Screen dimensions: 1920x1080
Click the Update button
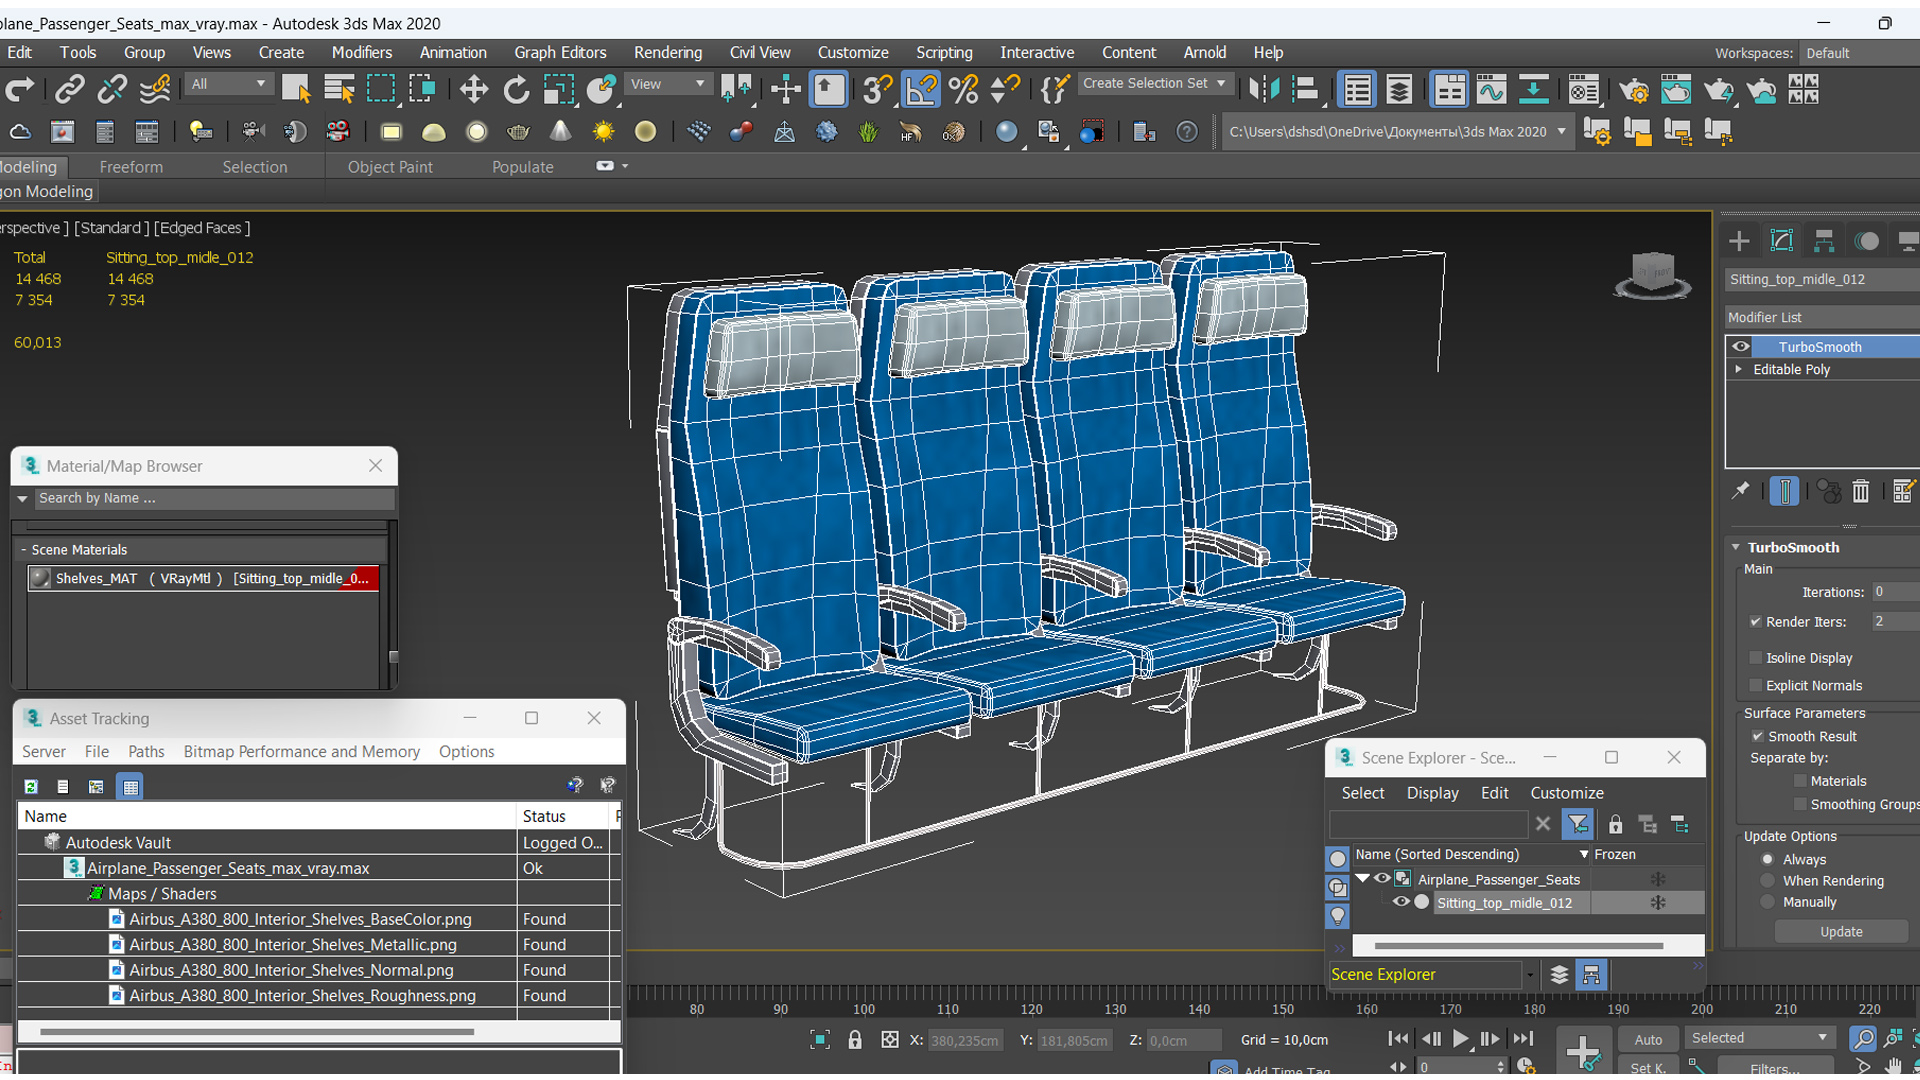(x=1841, y=932)
